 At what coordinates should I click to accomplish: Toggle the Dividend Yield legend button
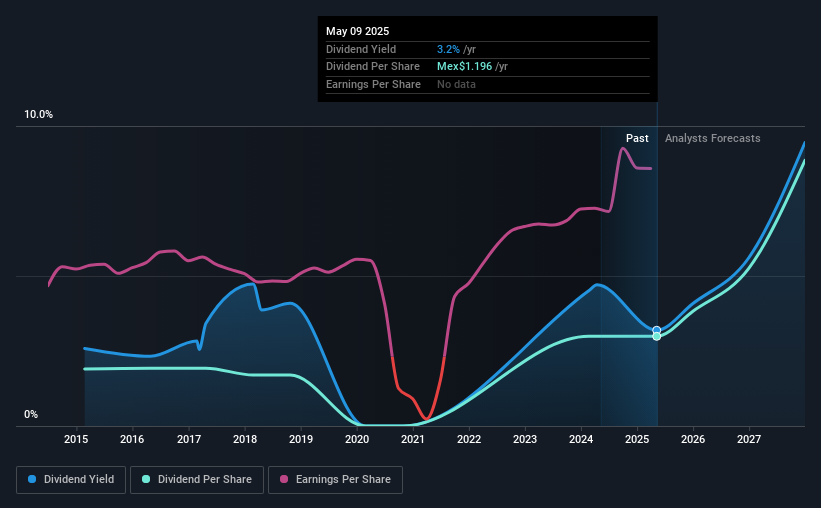click(71, 480)
